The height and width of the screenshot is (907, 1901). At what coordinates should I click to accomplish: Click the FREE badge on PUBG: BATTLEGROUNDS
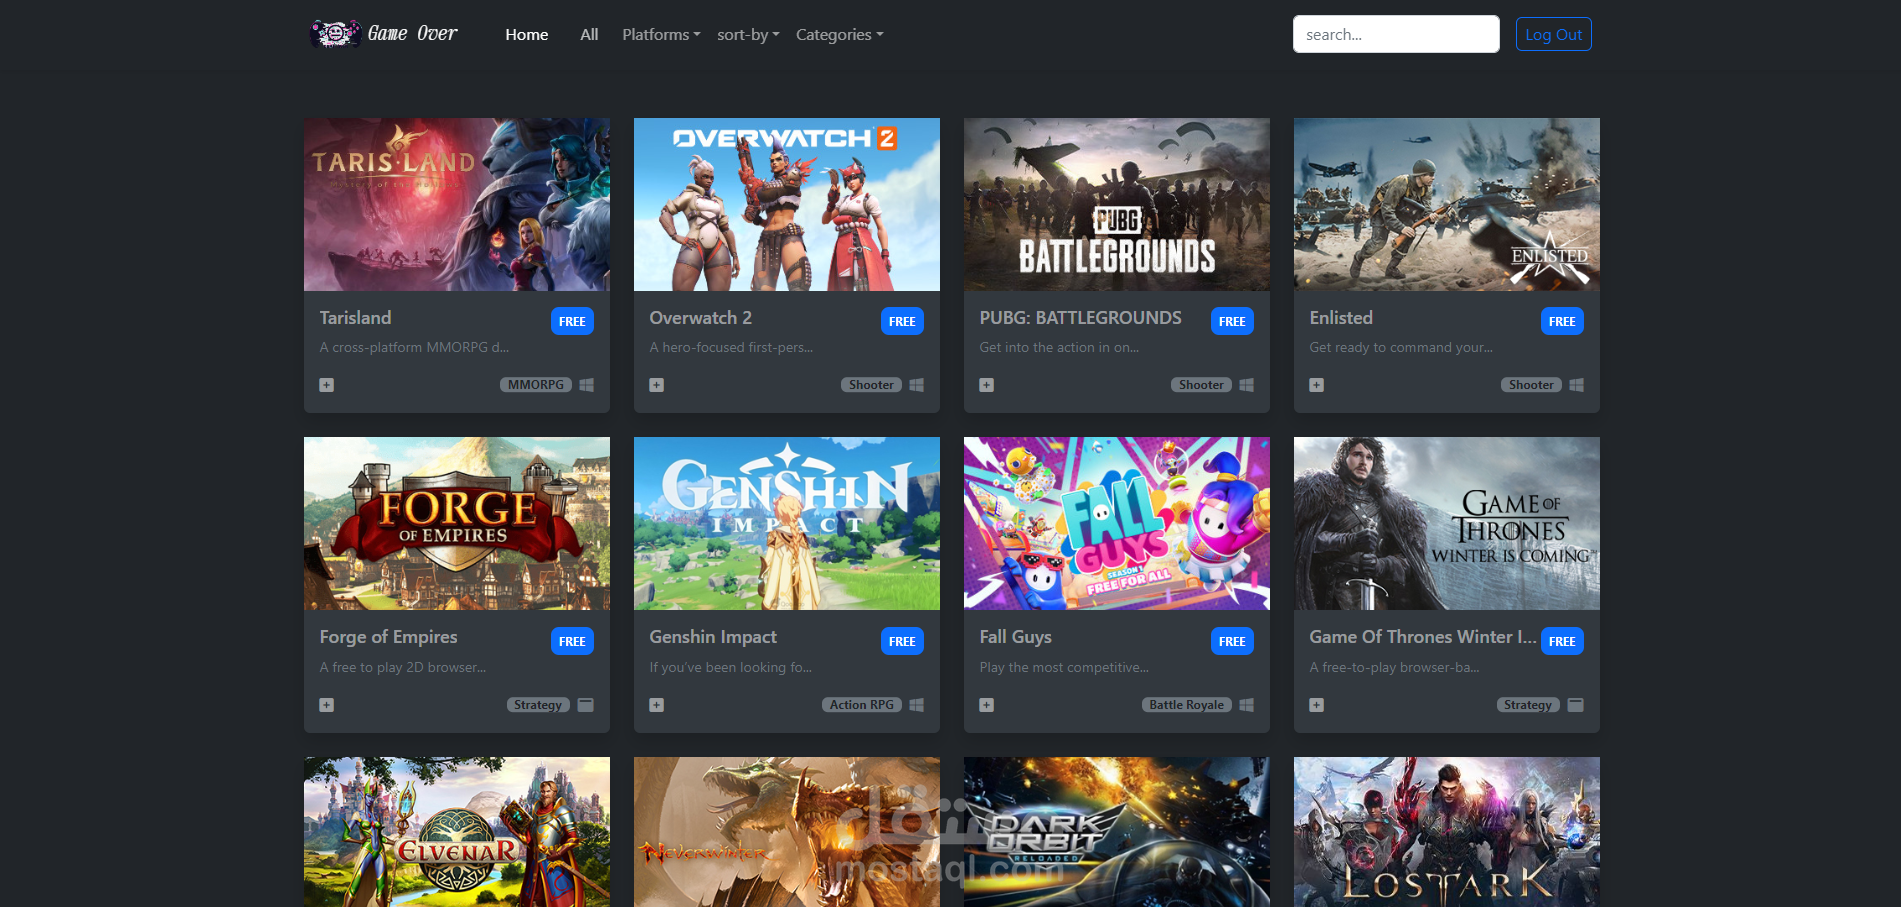1232,321
